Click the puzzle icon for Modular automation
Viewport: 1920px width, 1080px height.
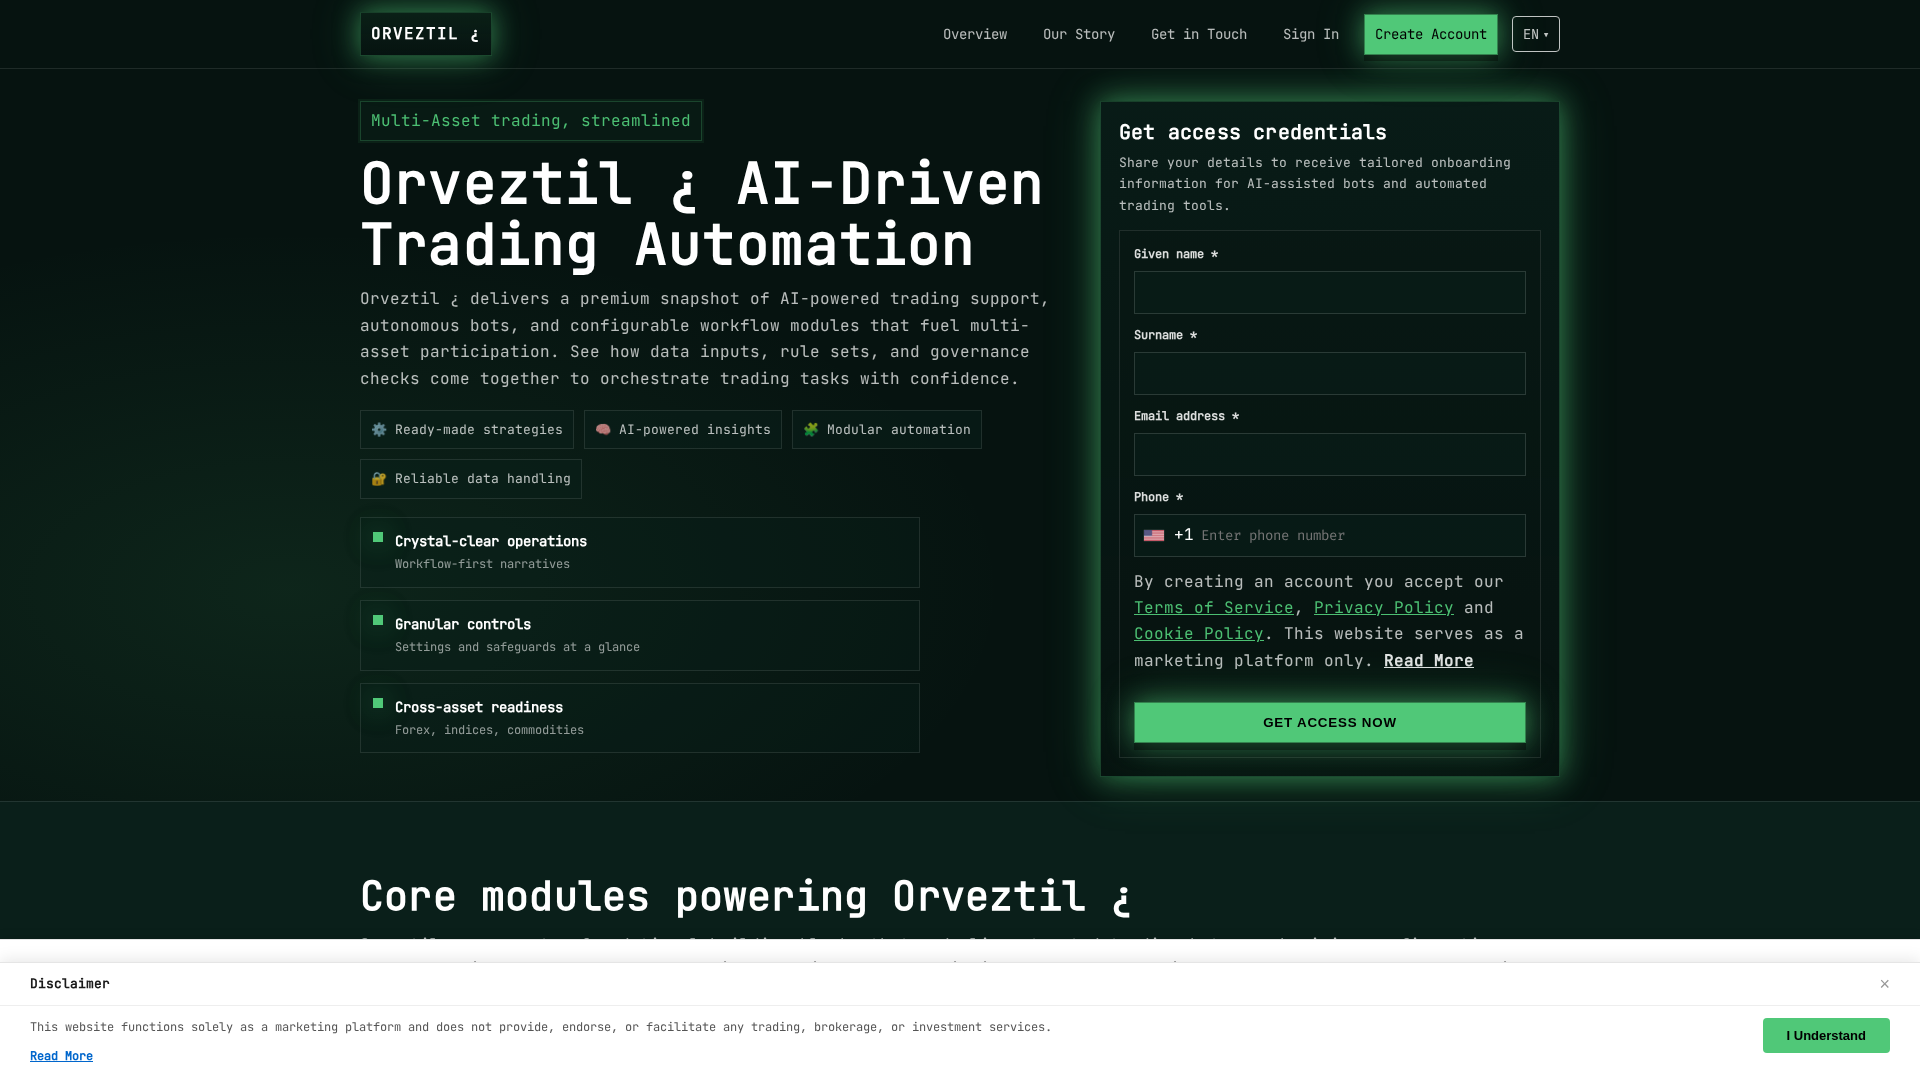coord(811,429)
